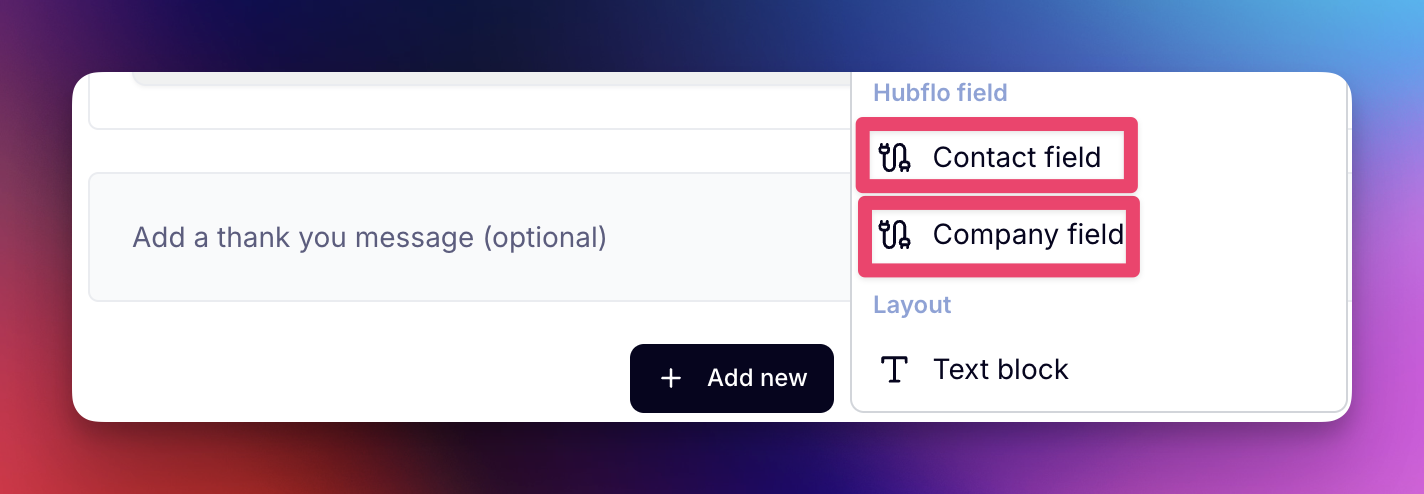Viewport: 1424px width, 494px height.
Task: Click the '(optional)' placeholder text in message box
Action: click(x=545, y=238)
